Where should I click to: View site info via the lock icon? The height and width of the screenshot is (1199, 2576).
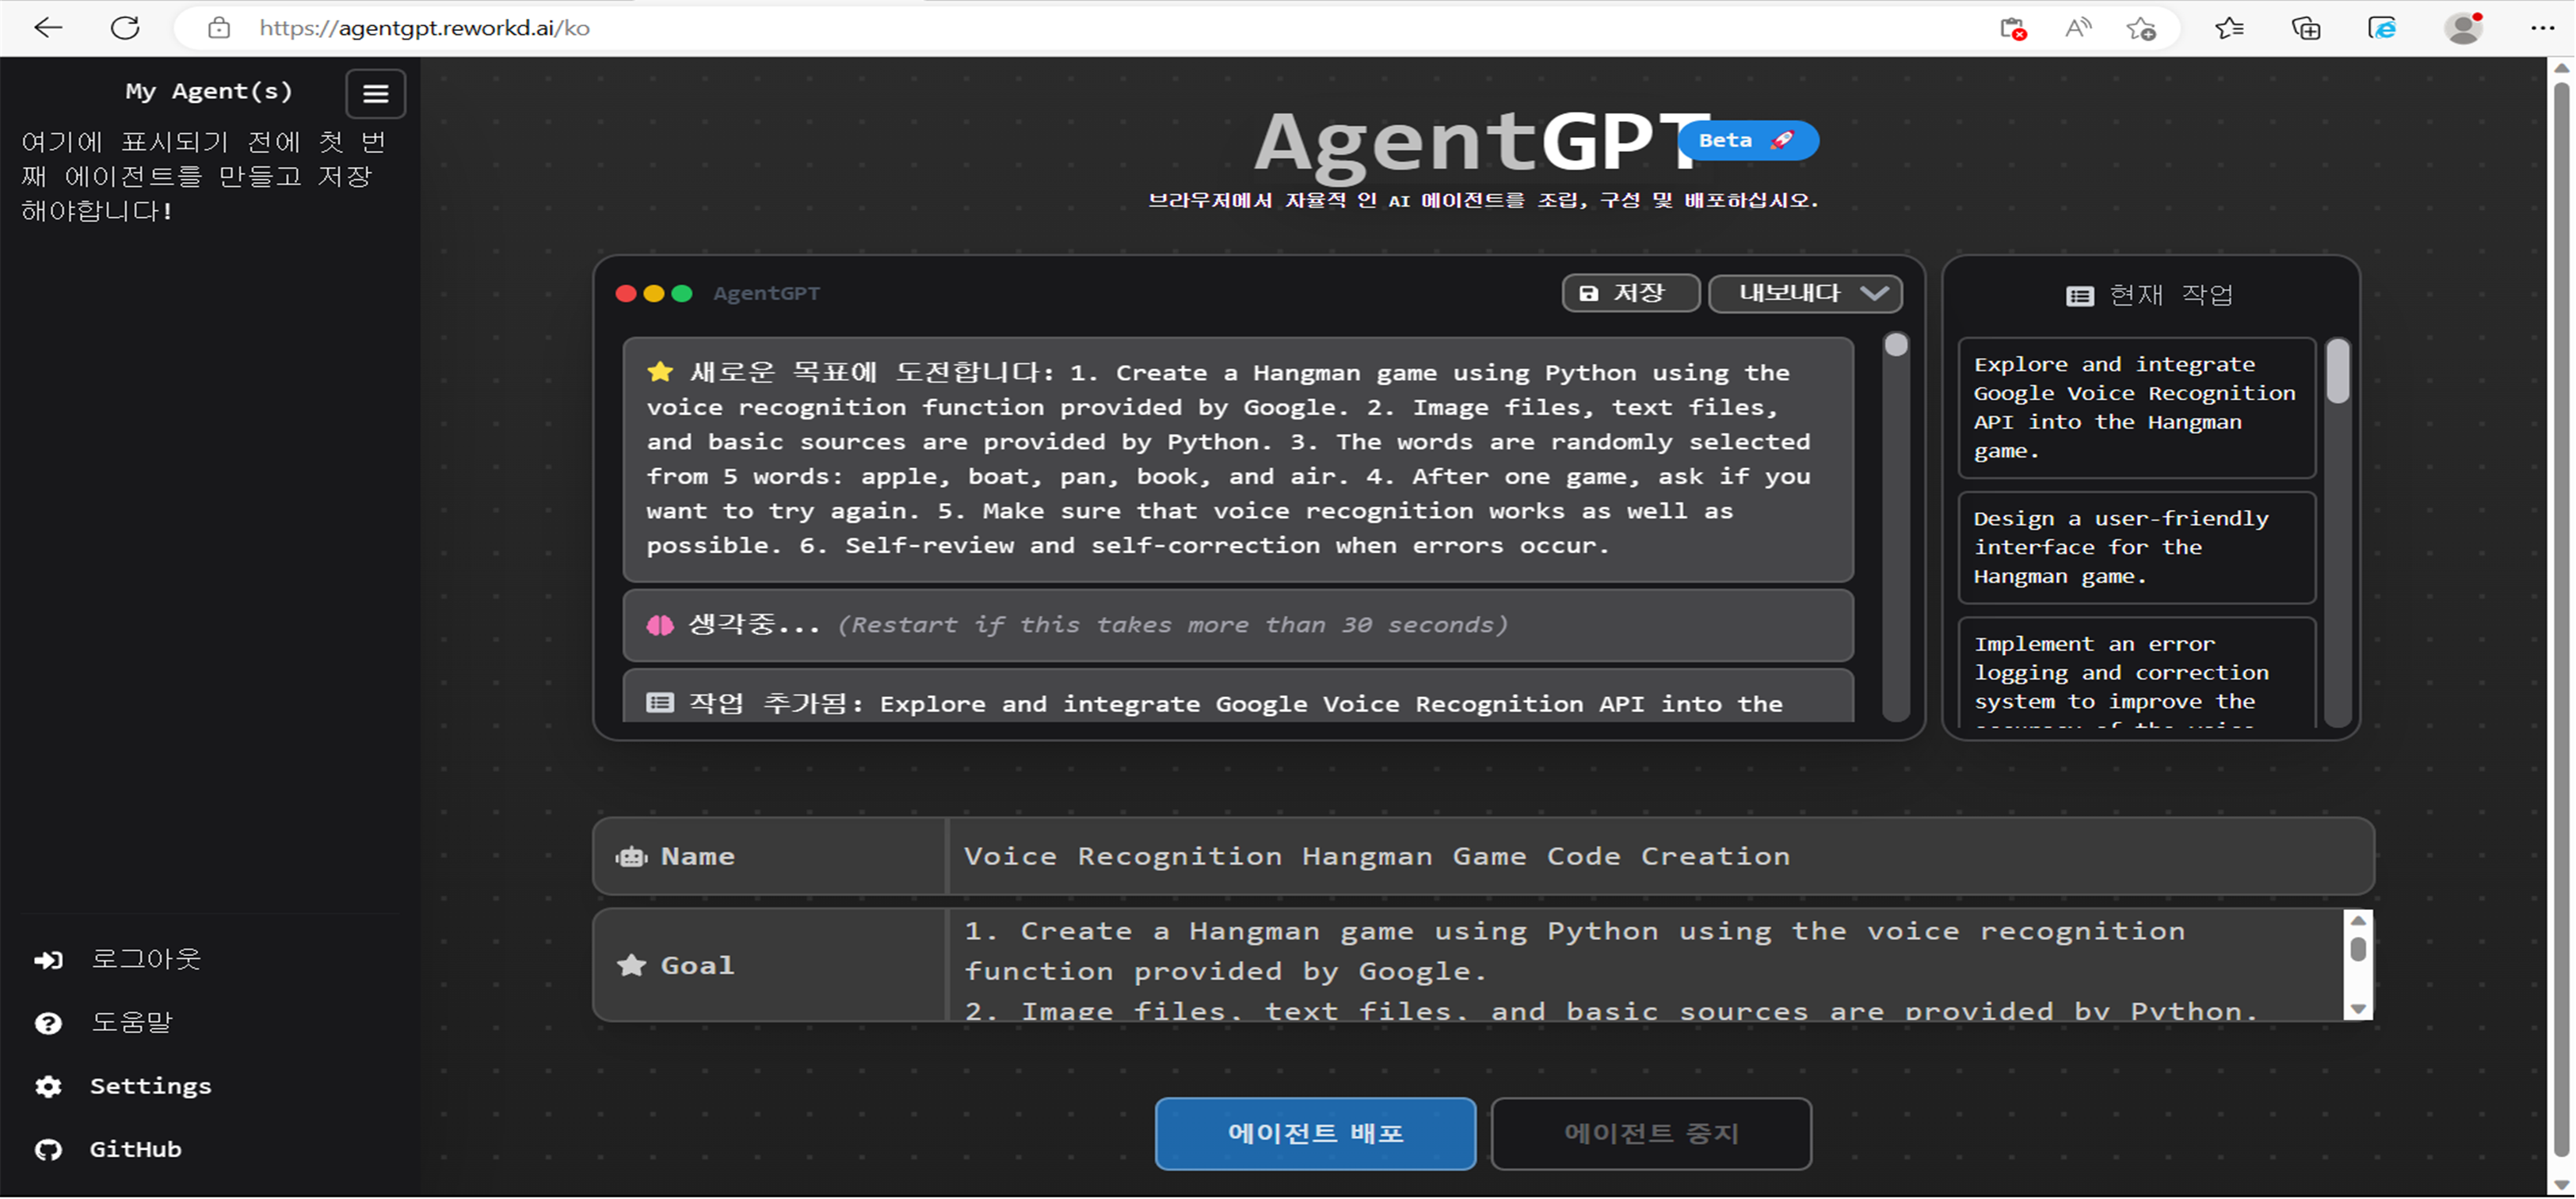pos(219,28)
